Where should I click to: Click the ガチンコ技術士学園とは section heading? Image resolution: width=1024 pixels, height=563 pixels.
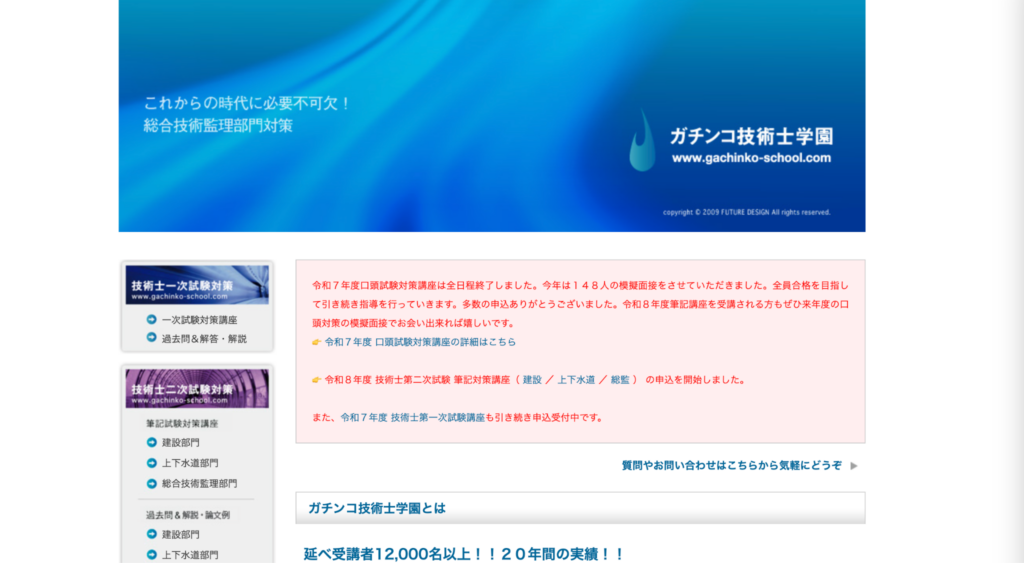pos(377,508)
